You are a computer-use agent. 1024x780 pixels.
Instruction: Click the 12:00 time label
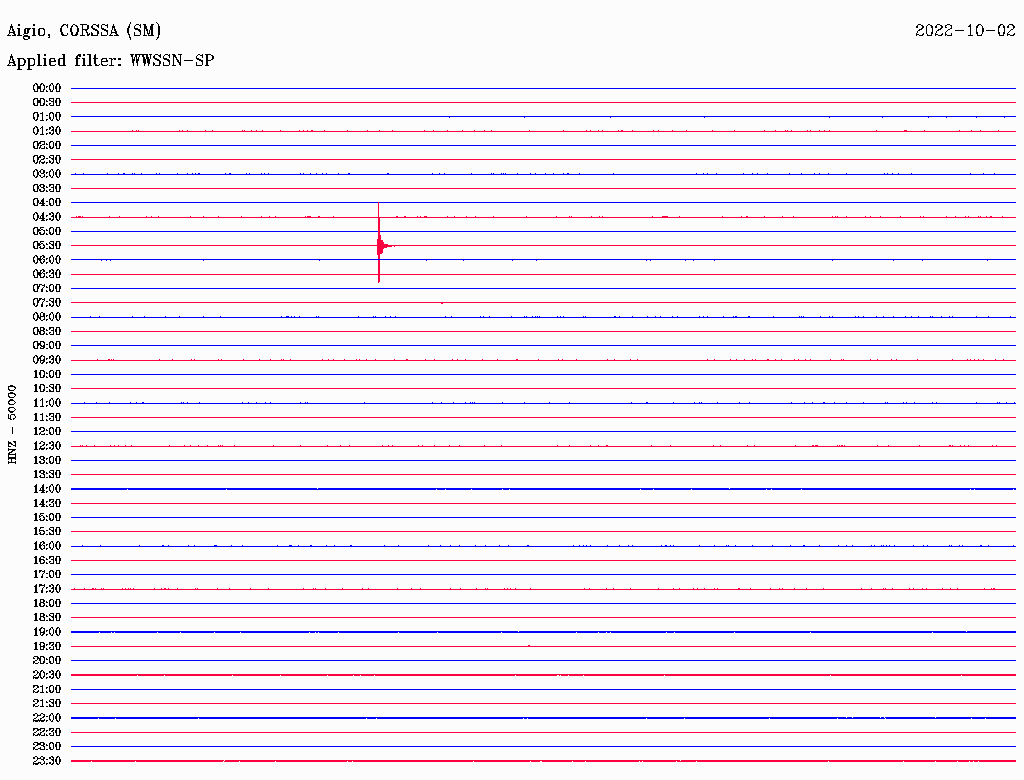coord(47,431)
